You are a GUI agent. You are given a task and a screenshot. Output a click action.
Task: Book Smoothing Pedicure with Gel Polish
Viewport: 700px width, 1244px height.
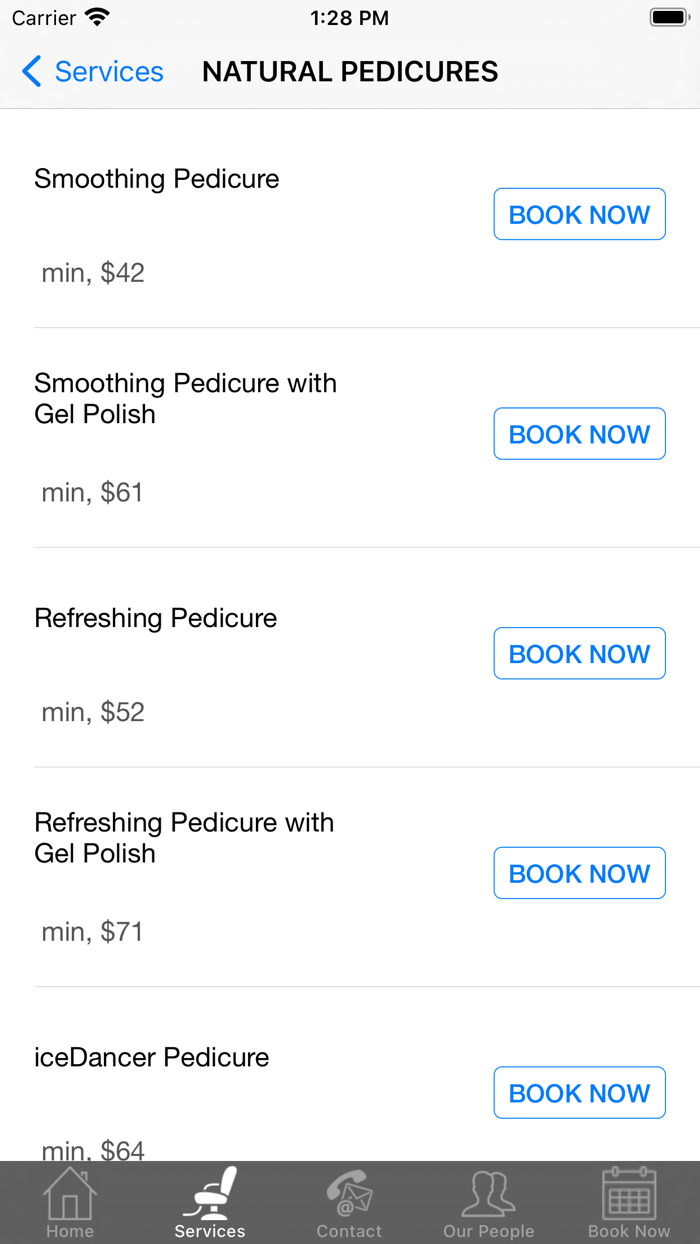tap(579, 434)
